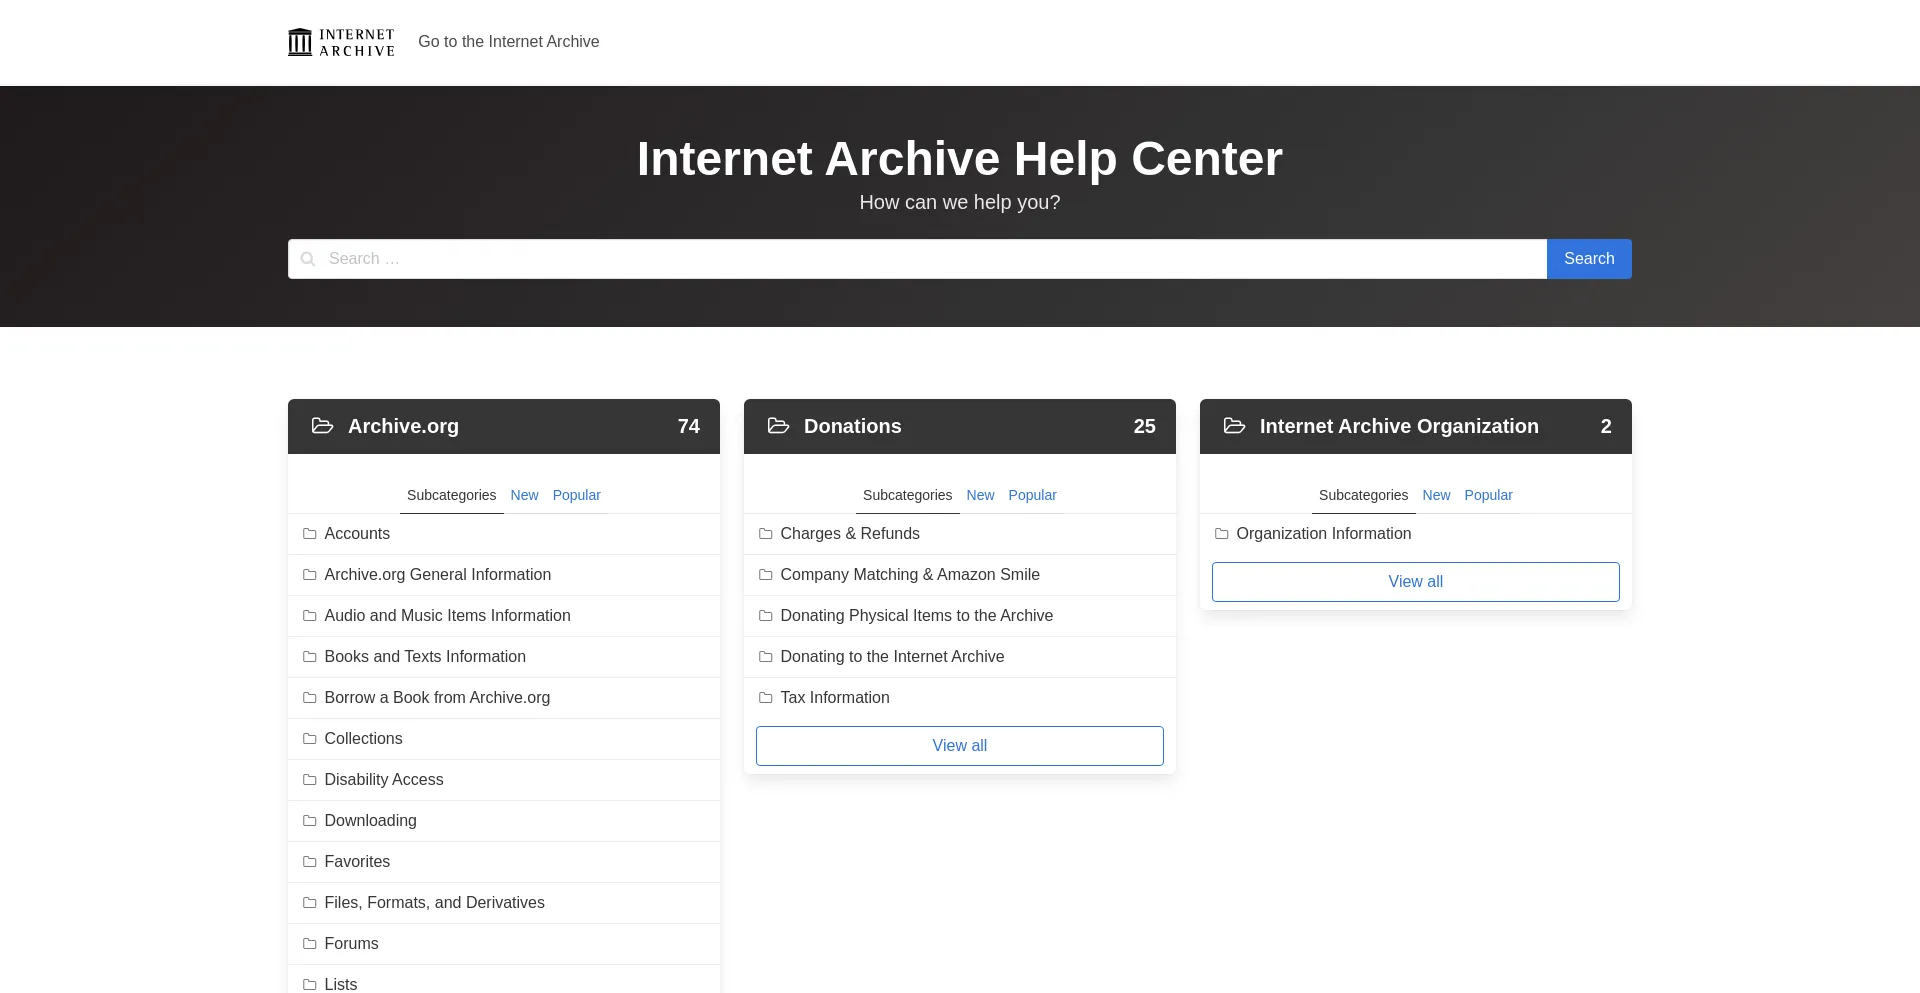Open the Collections subcategory
Screen dimensions: 1920x993
(363, 739)
